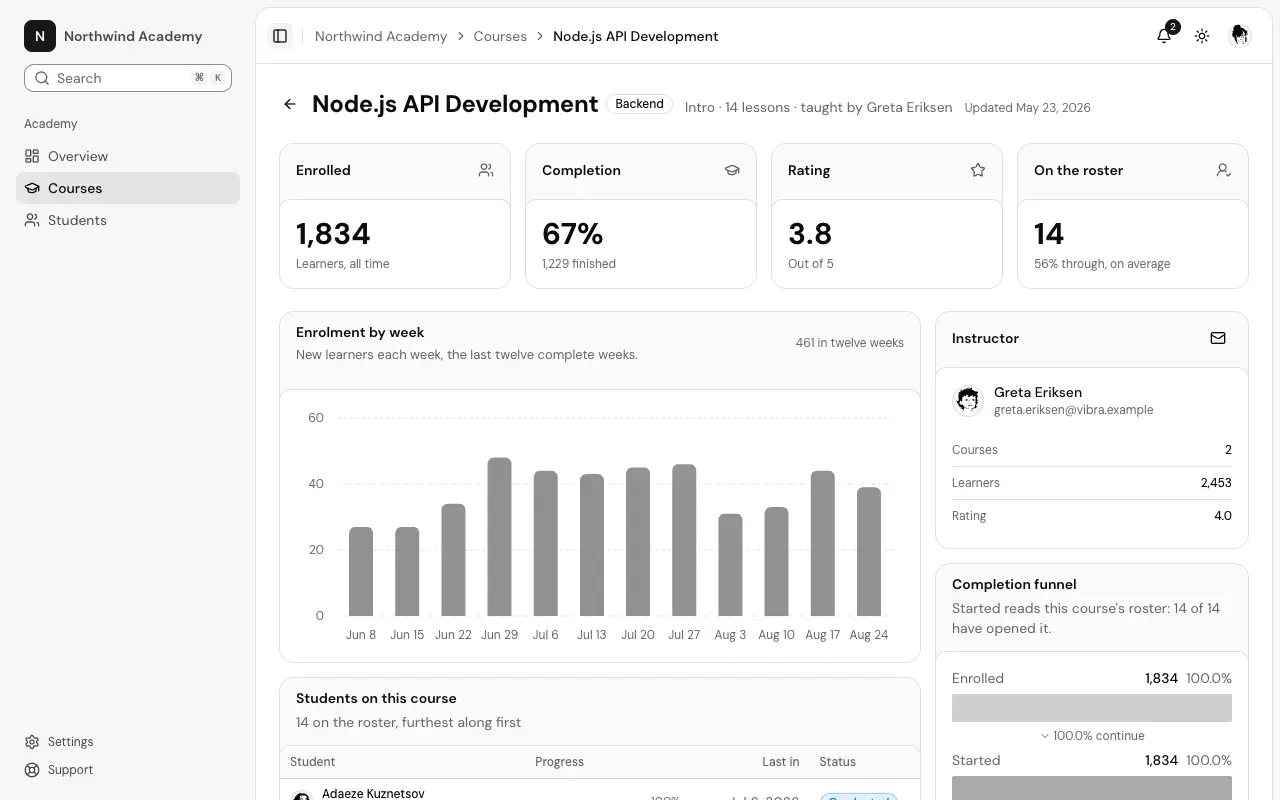This screenshot has height=800, width=1280.
Task: Click the Backend tag badge
Action: coord(639,104)
